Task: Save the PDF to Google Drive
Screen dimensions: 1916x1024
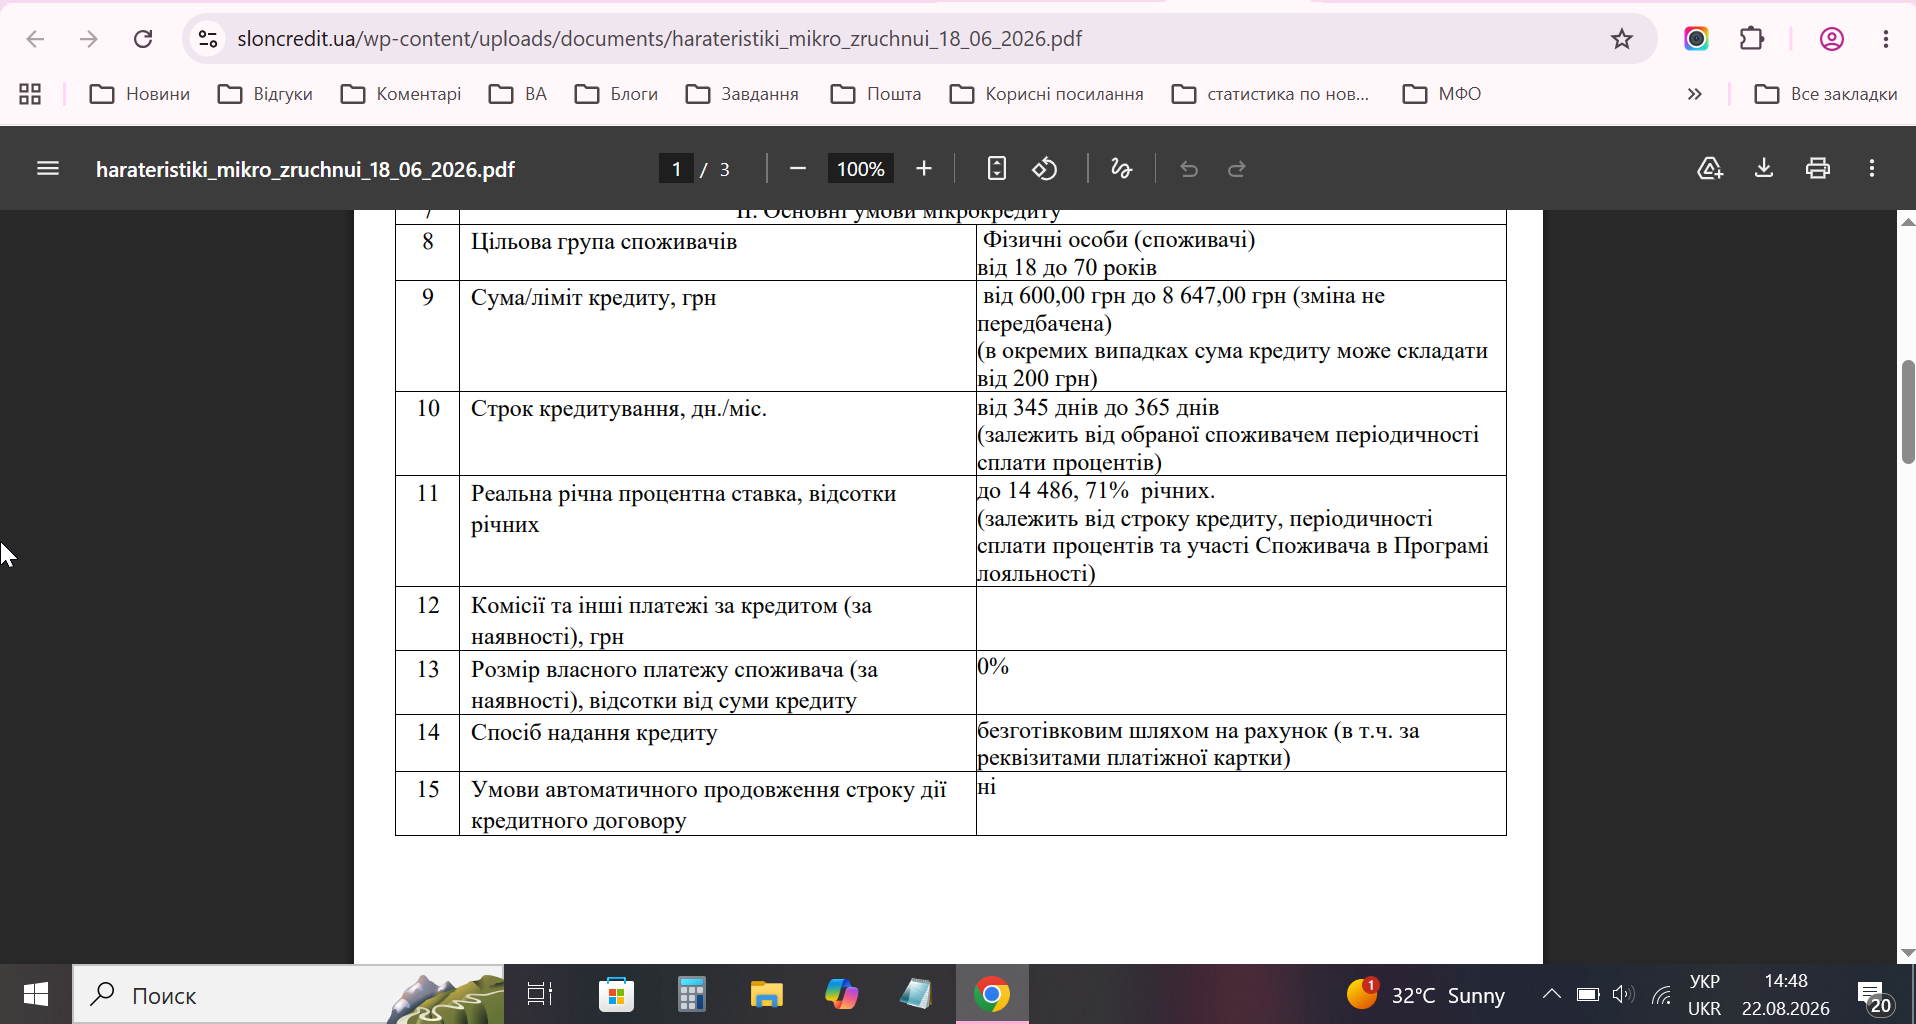Action: coord(1710,168)
